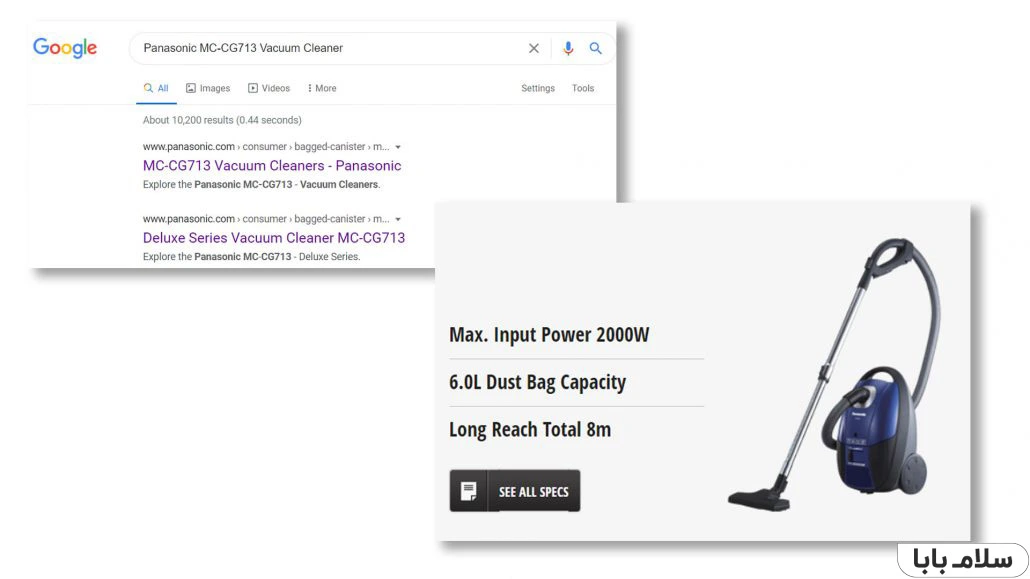Click the blue magnifier search icon
Screen dimensions: 1030x579
click(x=596, y=48)
